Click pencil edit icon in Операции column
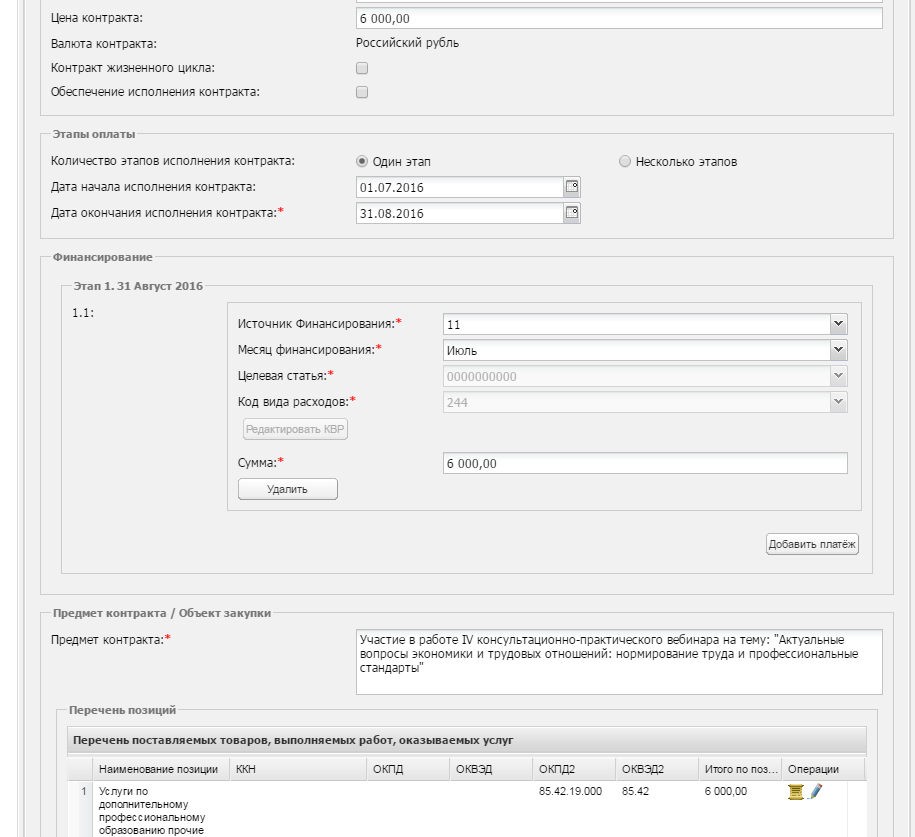915x837 pixels. tap(815, 791)
